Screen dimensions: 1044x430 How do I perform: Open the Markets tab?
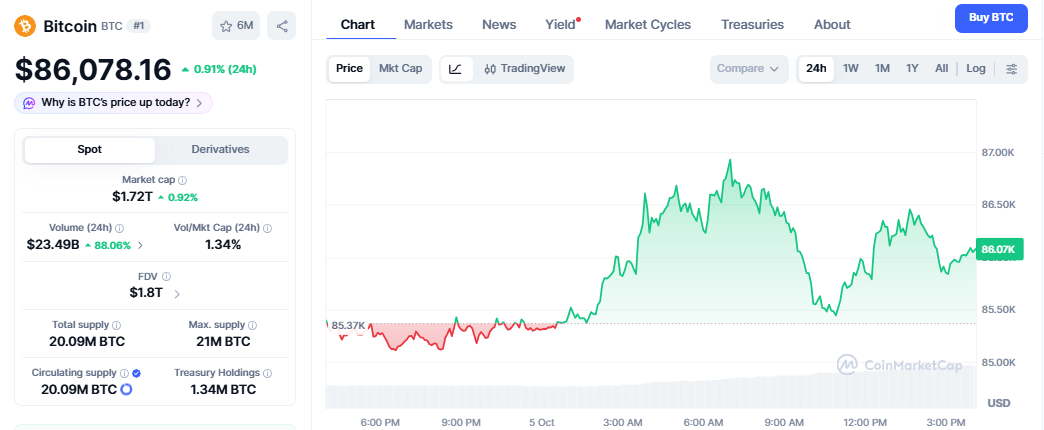point(428,25)
